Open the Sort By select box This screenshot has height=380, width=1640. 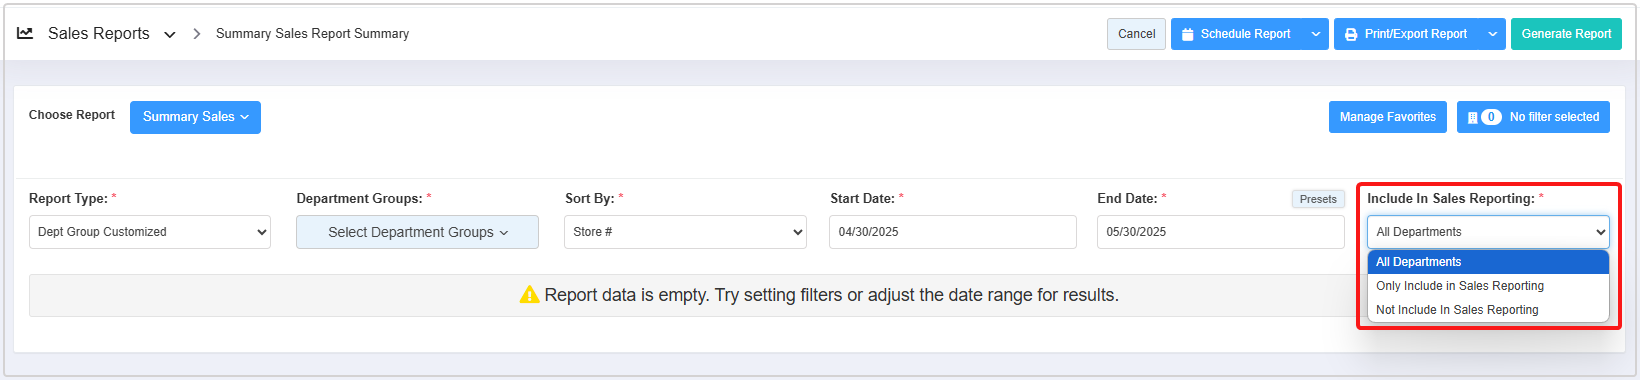point(685,232)
